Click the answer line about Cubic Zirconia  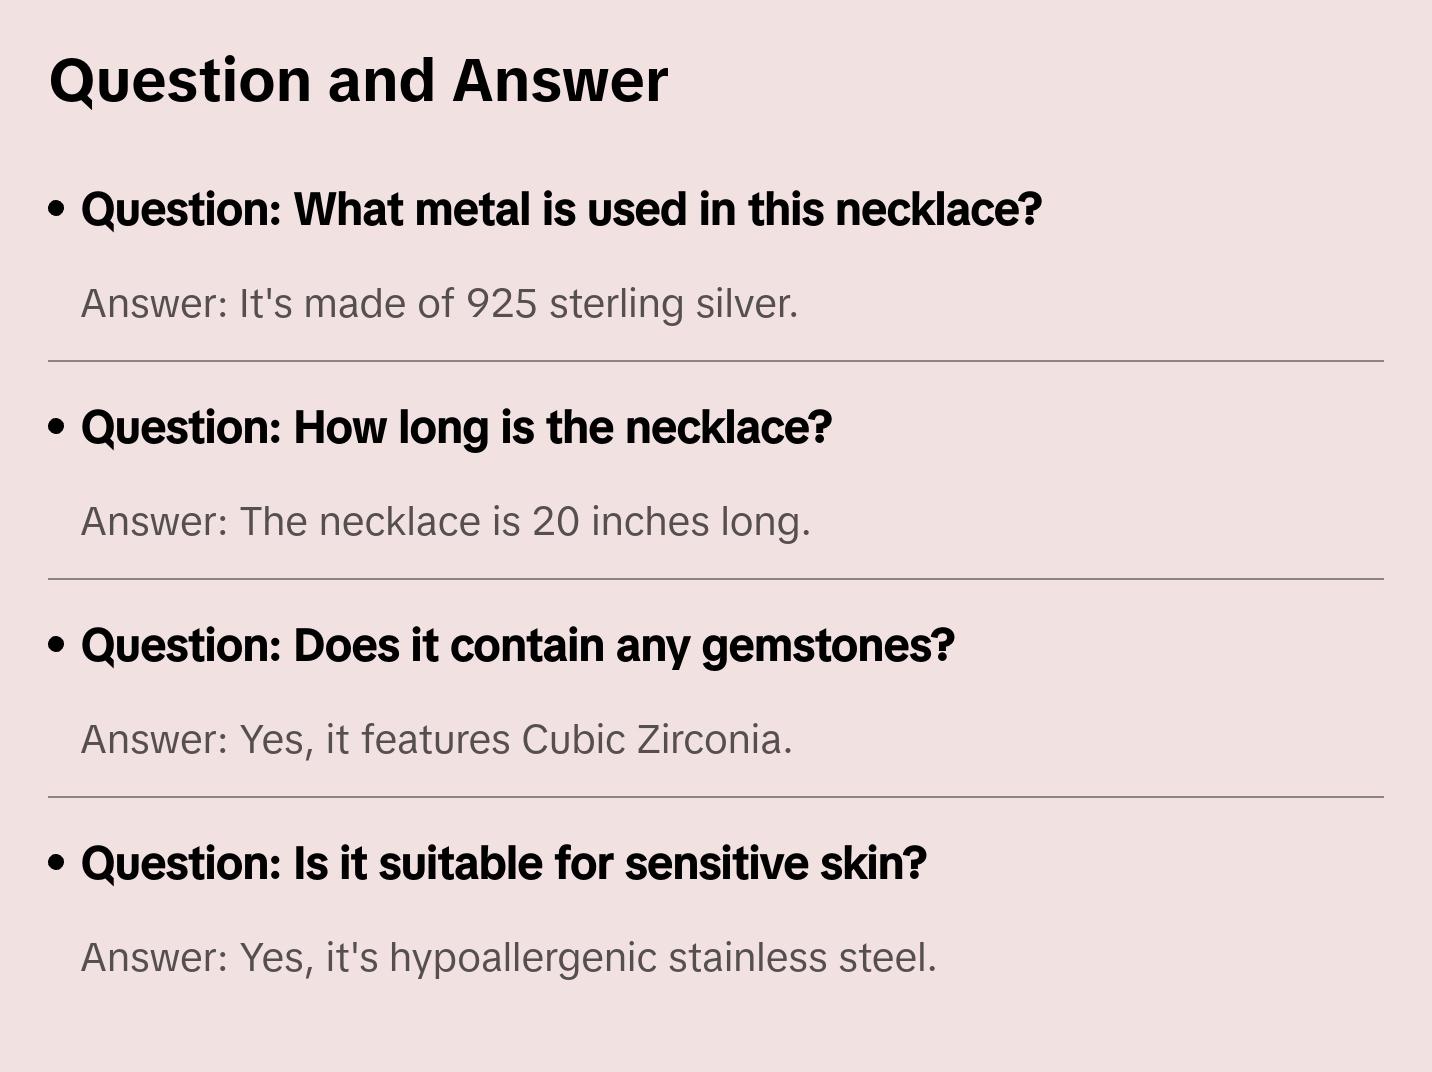point(436,740)
